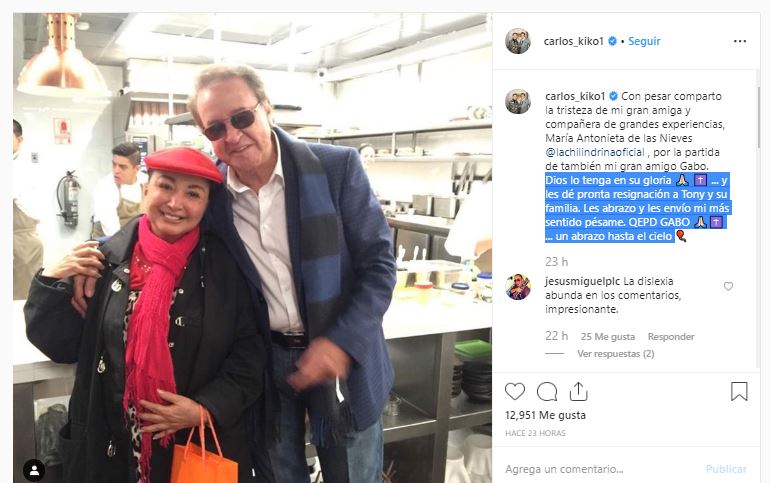
Task: Open the @lachilindrinaoficial mention link
Action: (x=595, y=152)
